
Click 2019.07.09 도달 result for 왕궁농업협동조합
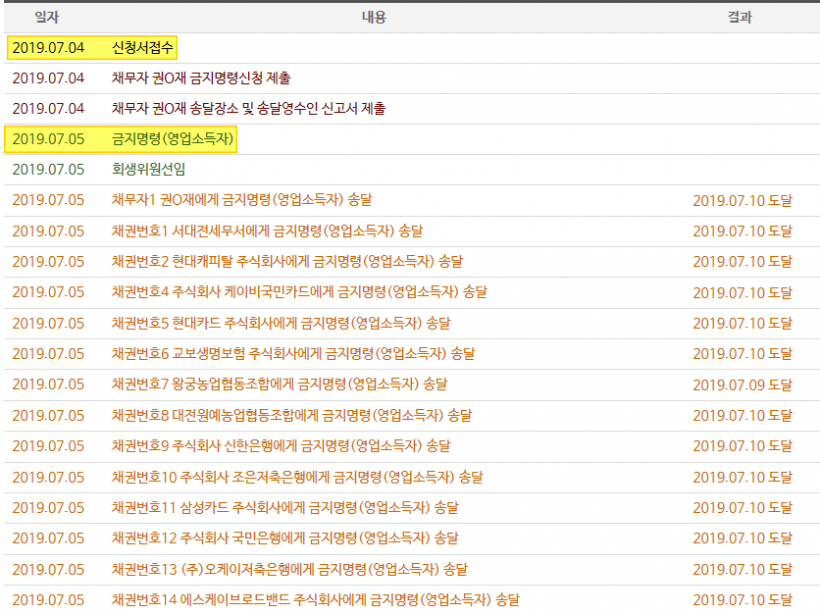tap(743, 385)
